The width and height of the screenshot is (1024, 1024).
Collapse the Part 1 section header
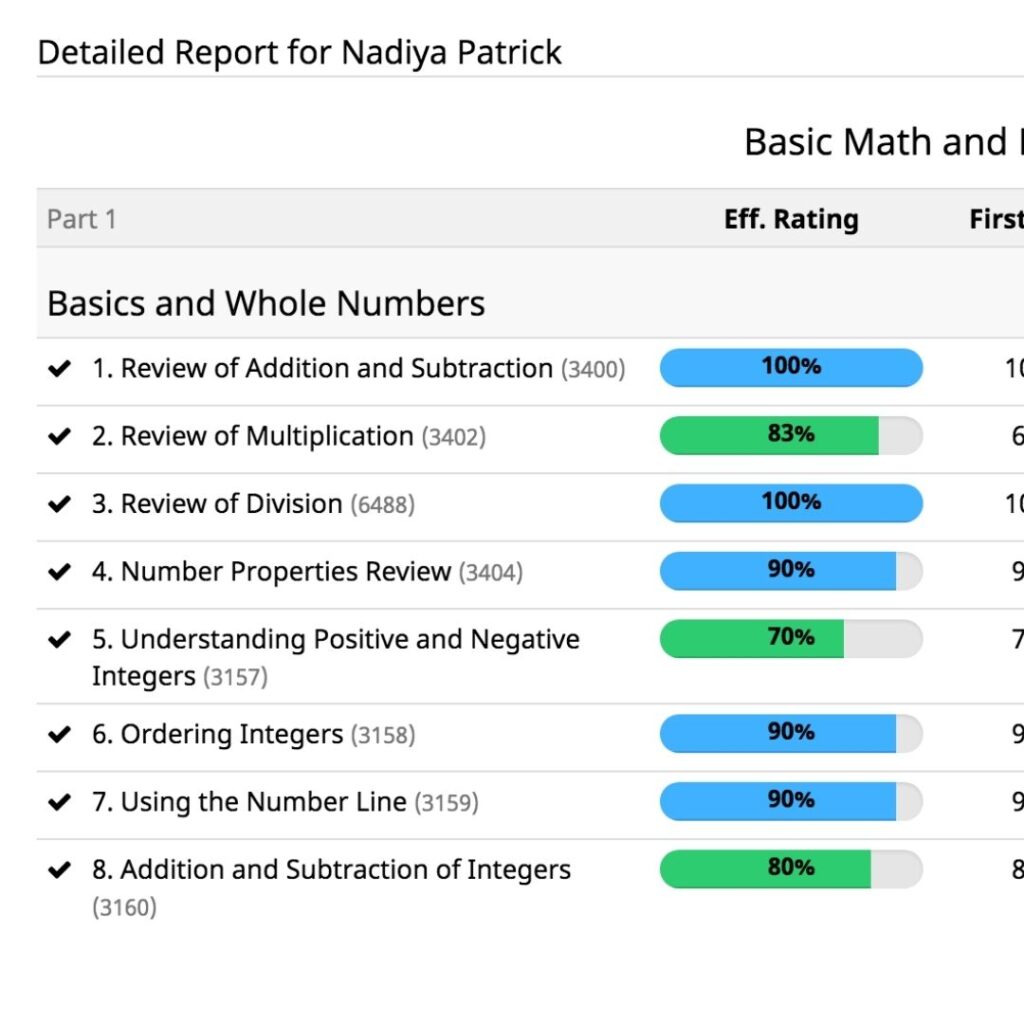click(80, 219)
